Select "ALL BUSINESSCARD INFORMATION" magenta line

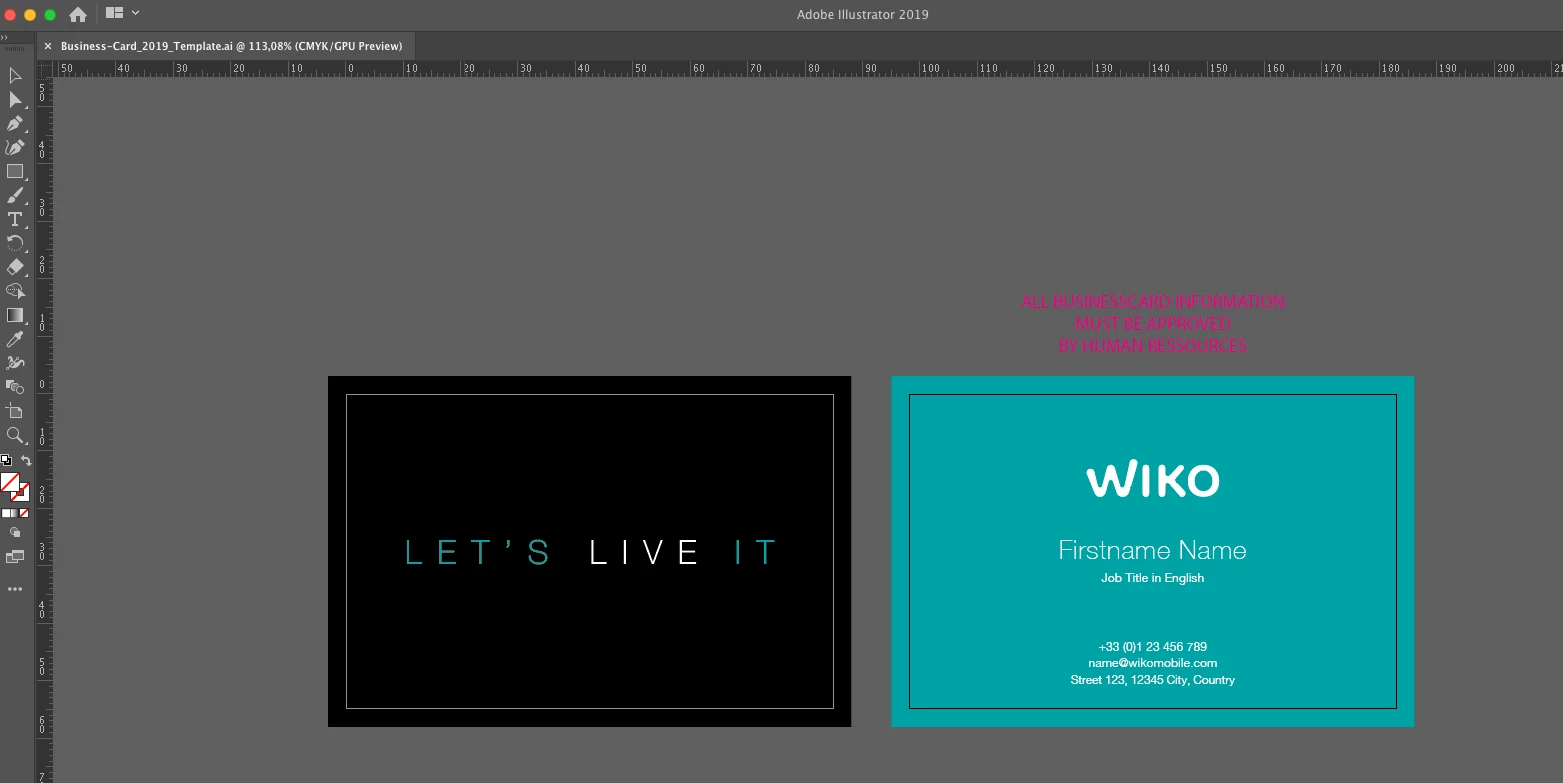coord(1153,301)
